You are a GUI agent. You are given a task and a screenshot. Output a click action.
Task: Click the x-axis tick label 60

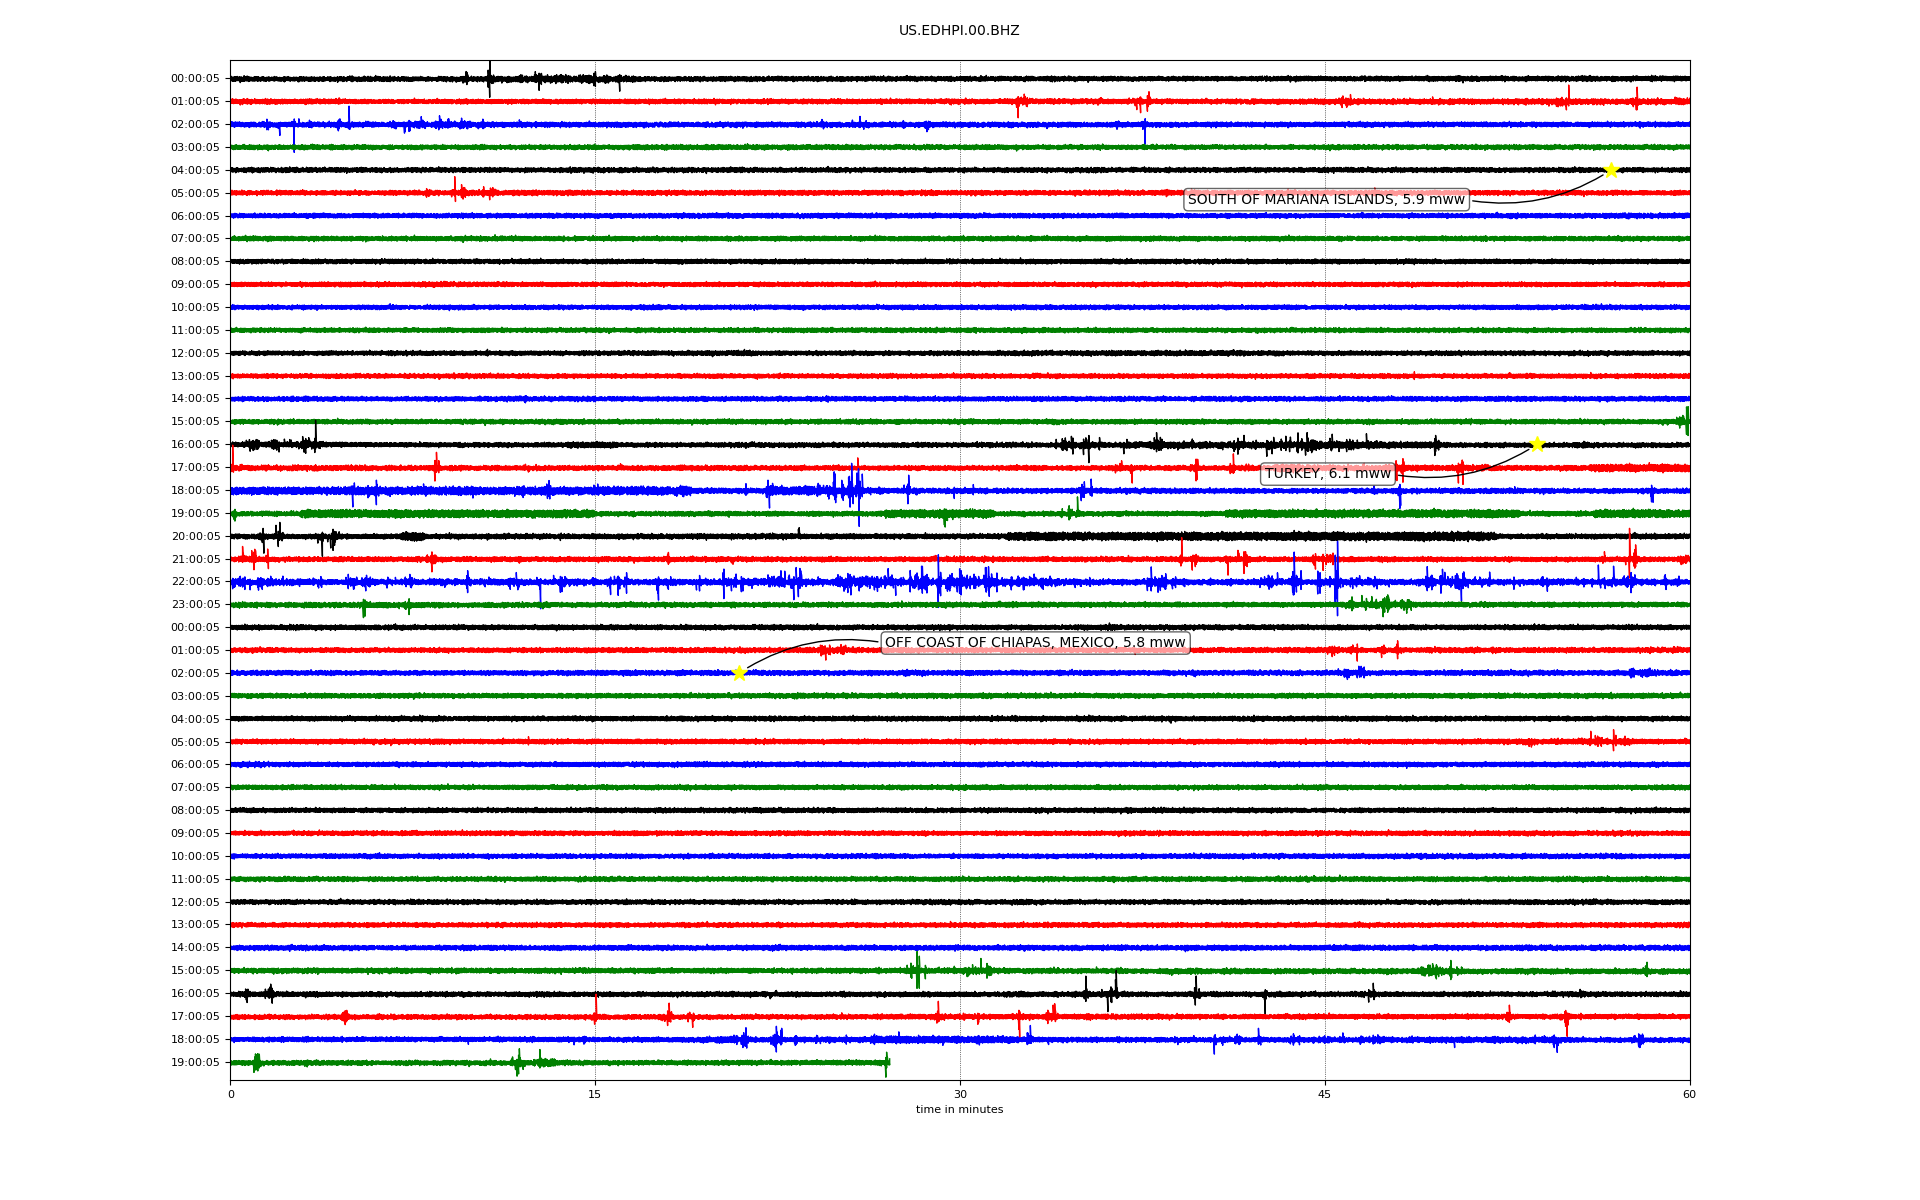click(1689, 1094)
